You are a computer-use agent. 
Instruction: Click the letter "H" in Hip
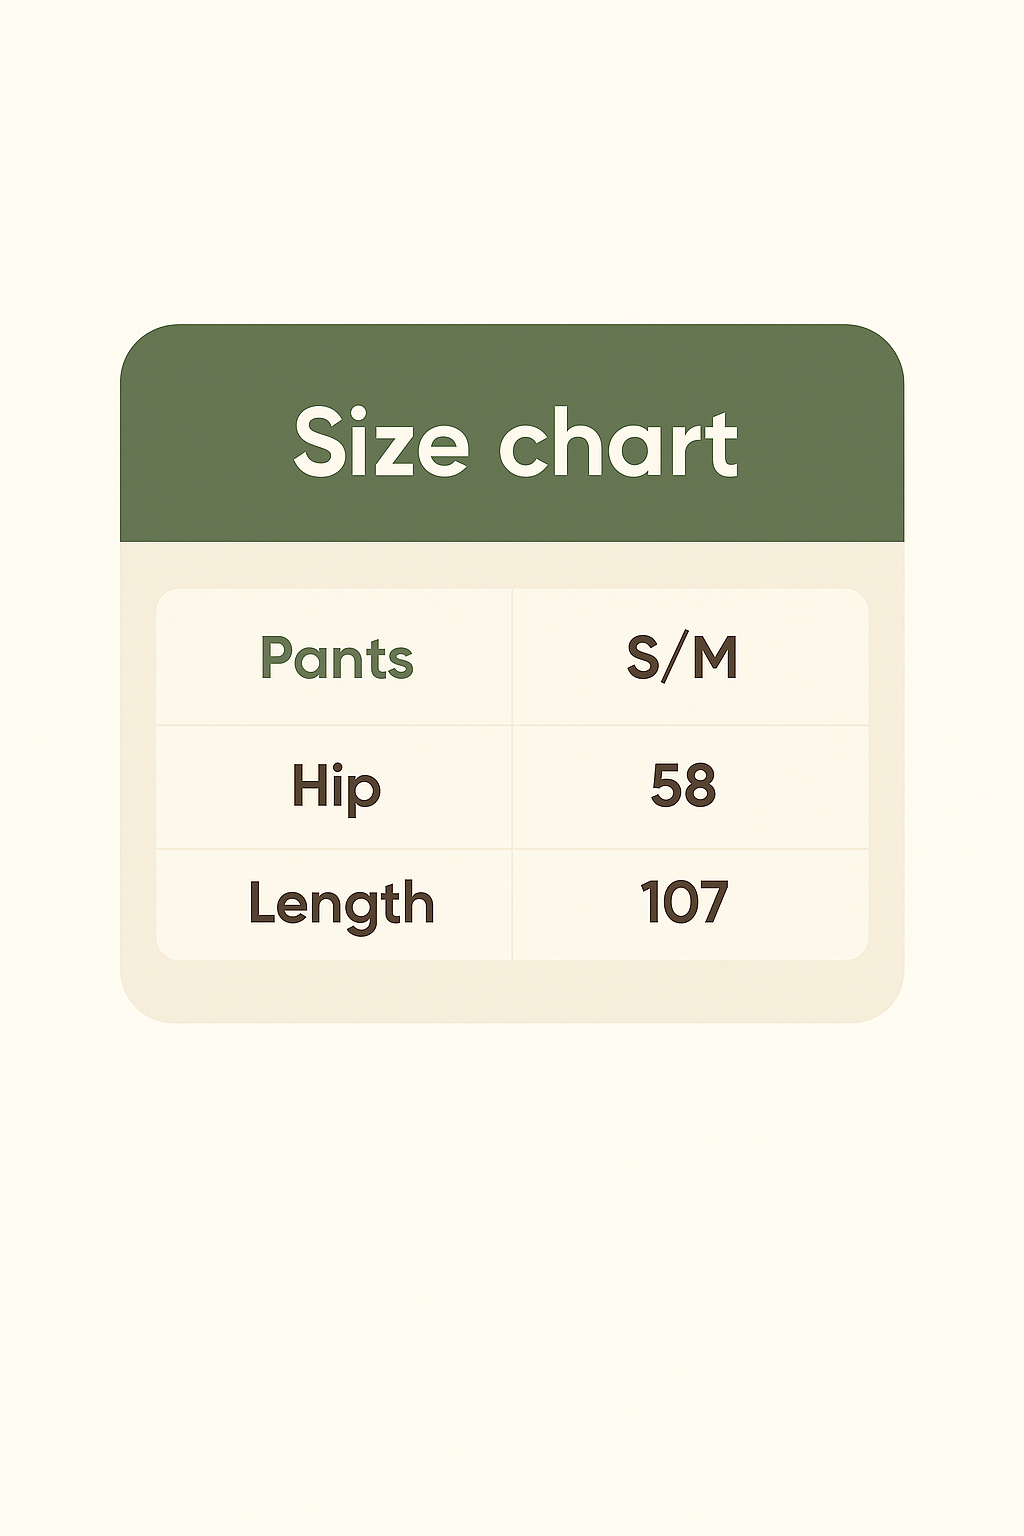tap(310, 784)
